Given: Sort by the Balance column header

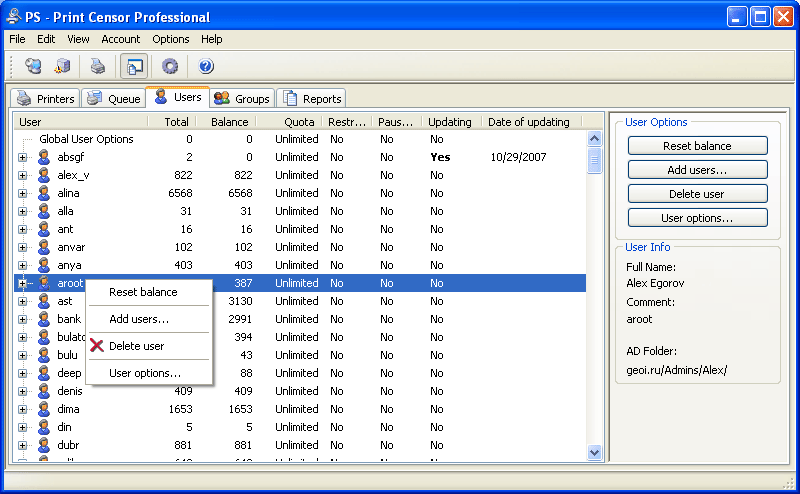Looking at the screenshot, I should click(226, 122).
